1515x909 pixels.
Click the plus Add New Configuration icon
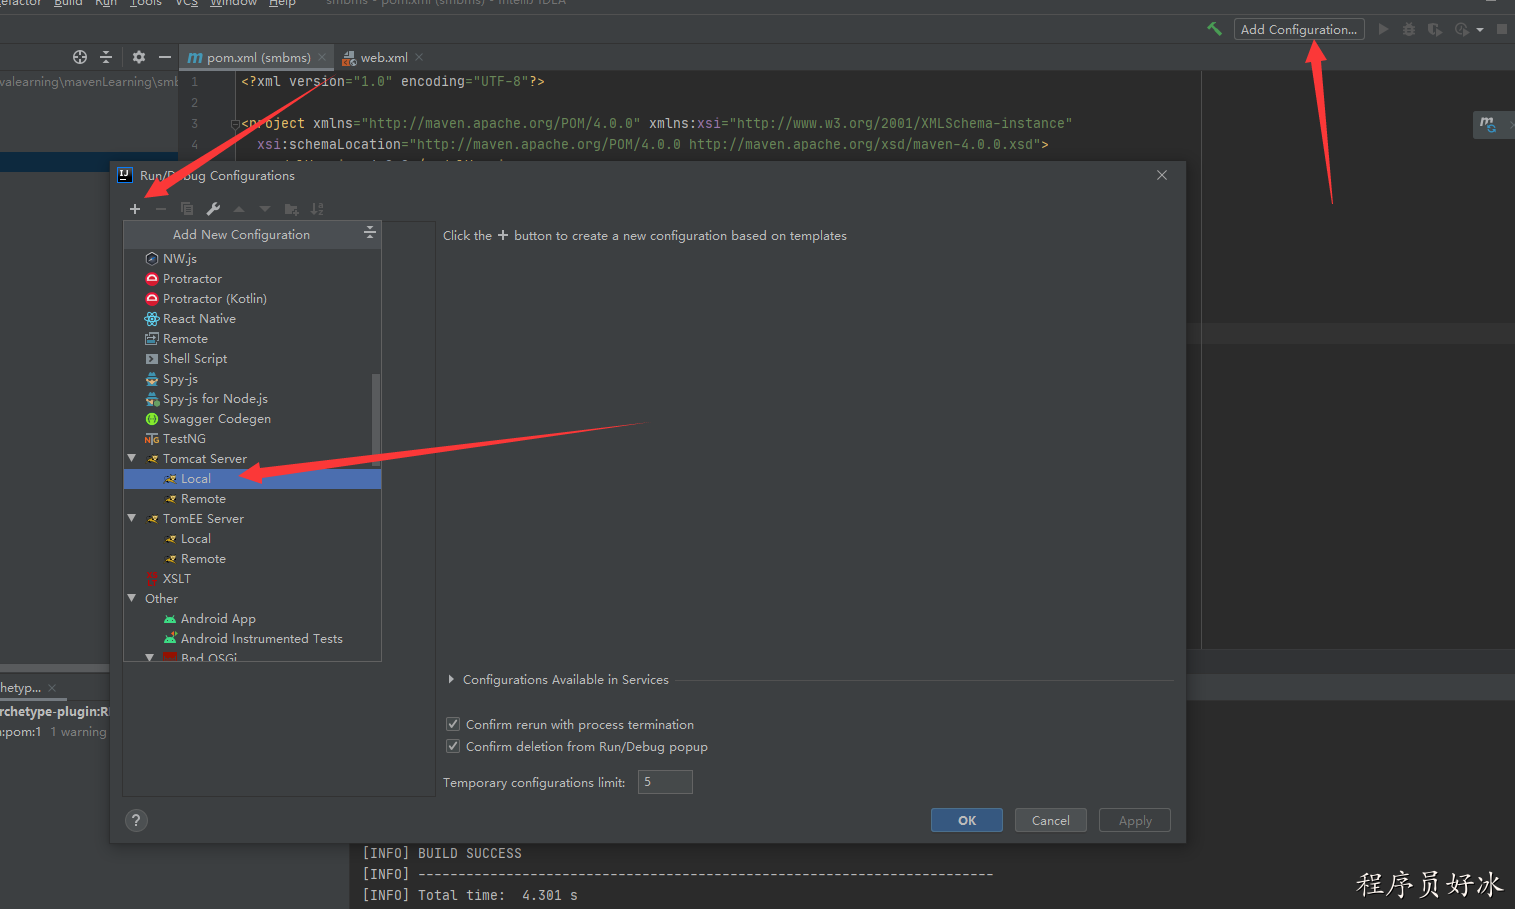tap(135, 209)
